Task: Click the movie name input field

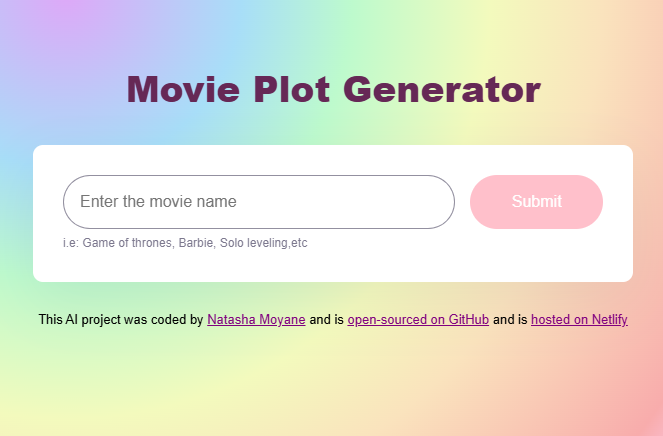Action: coord(258,202)
